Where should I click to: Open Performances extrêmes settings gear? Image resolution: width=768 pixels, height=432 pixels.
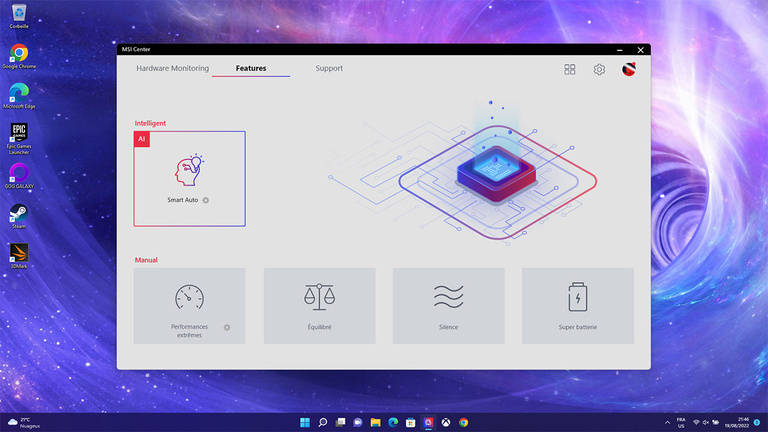pos(227,327)
